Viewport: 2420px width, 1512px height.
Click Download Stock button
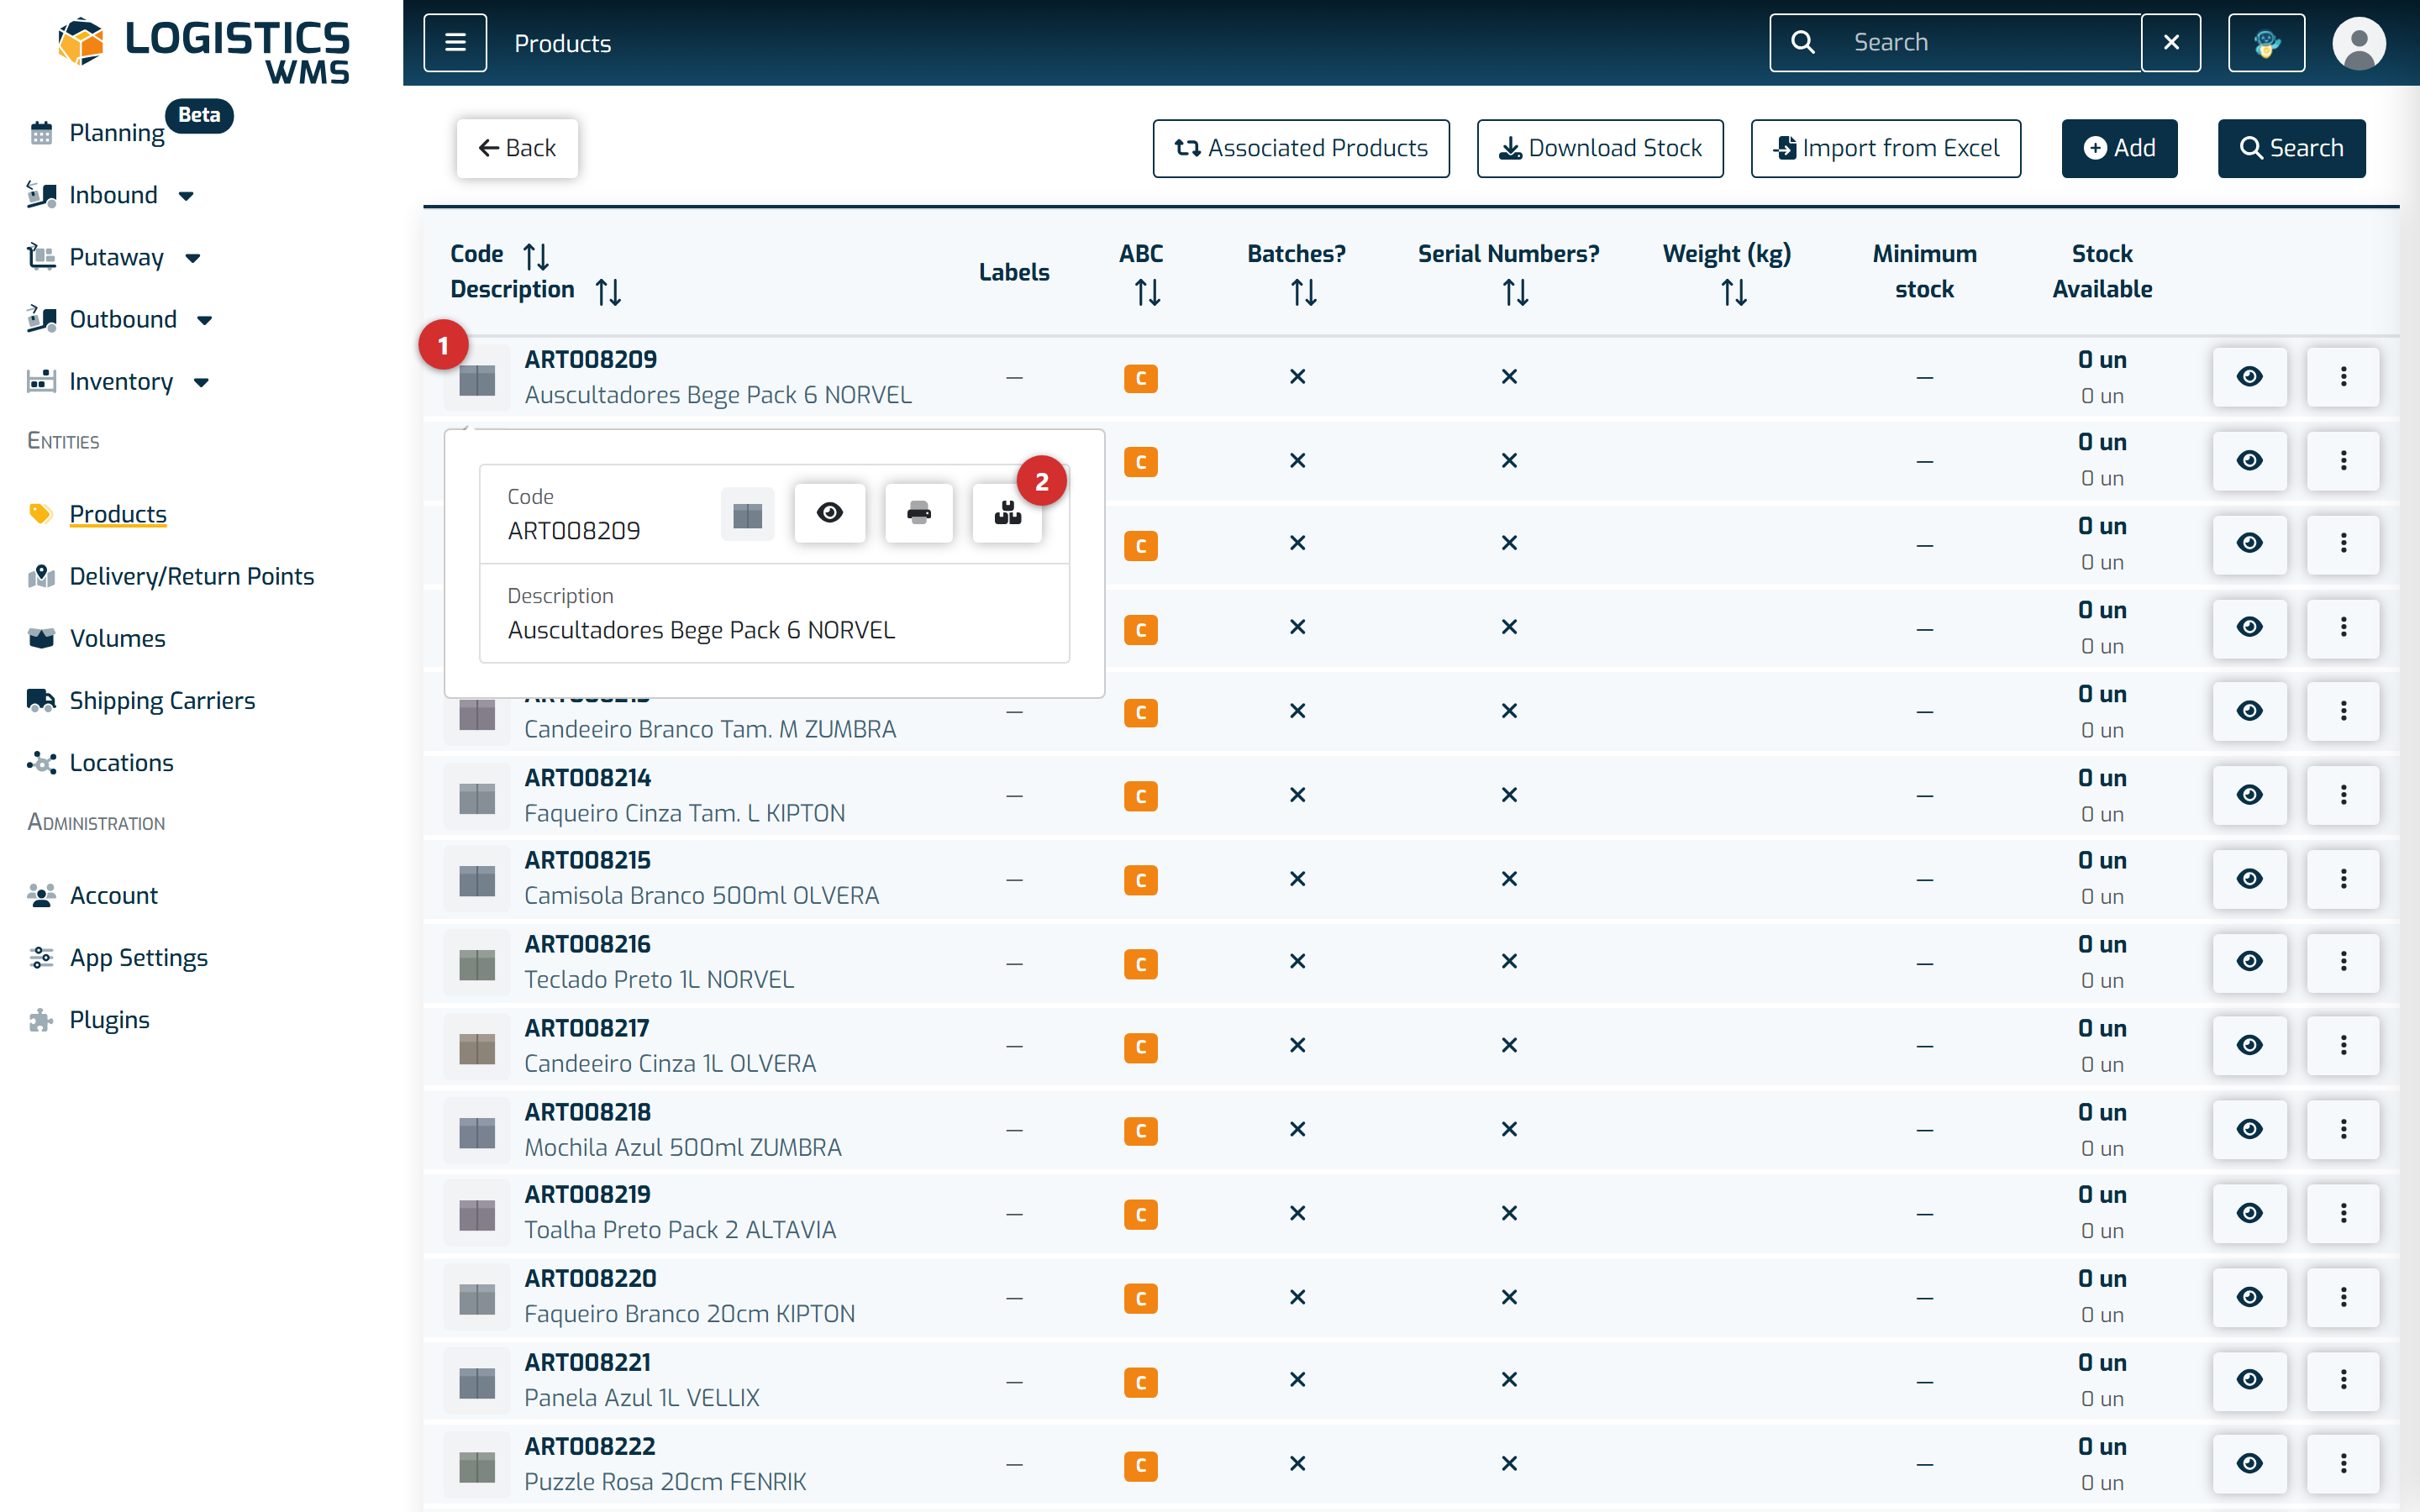click(x=1600, y=148)
